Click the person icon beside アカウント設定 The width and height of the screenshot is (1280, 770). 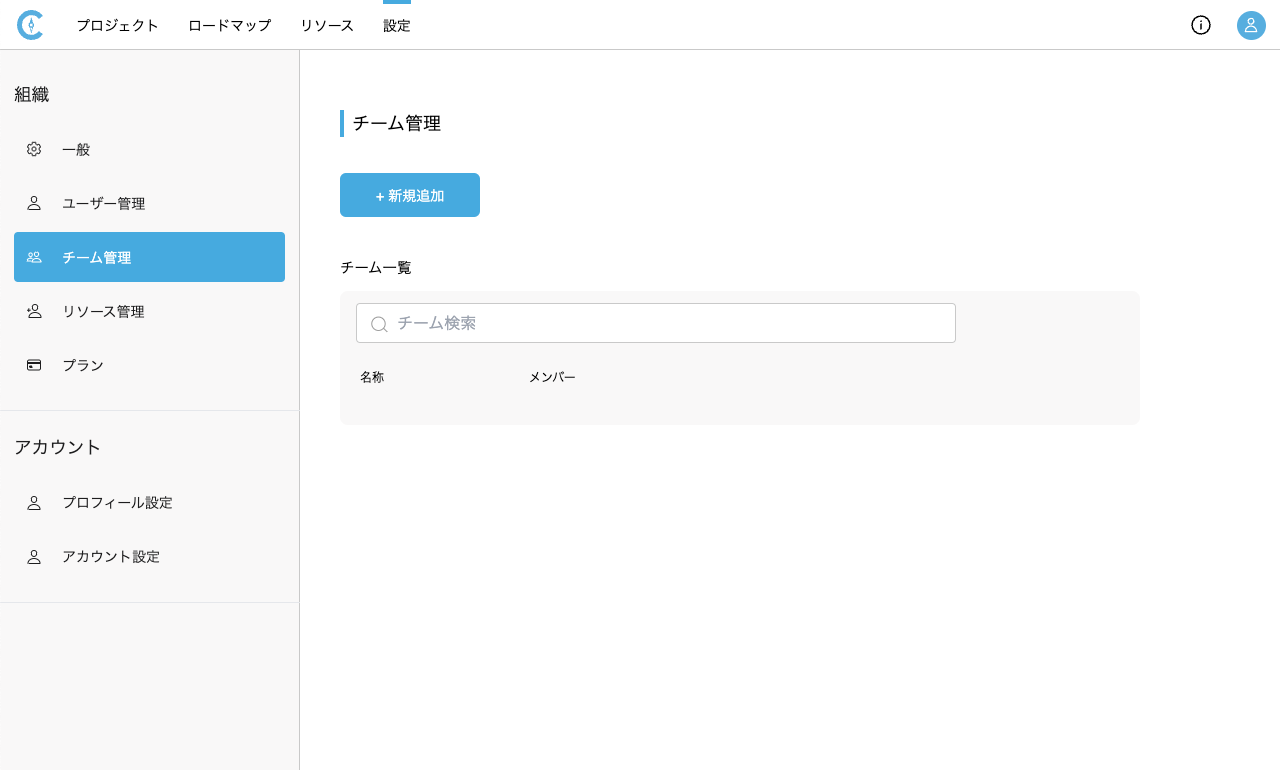pyautogui.click(x=34, y=557)
